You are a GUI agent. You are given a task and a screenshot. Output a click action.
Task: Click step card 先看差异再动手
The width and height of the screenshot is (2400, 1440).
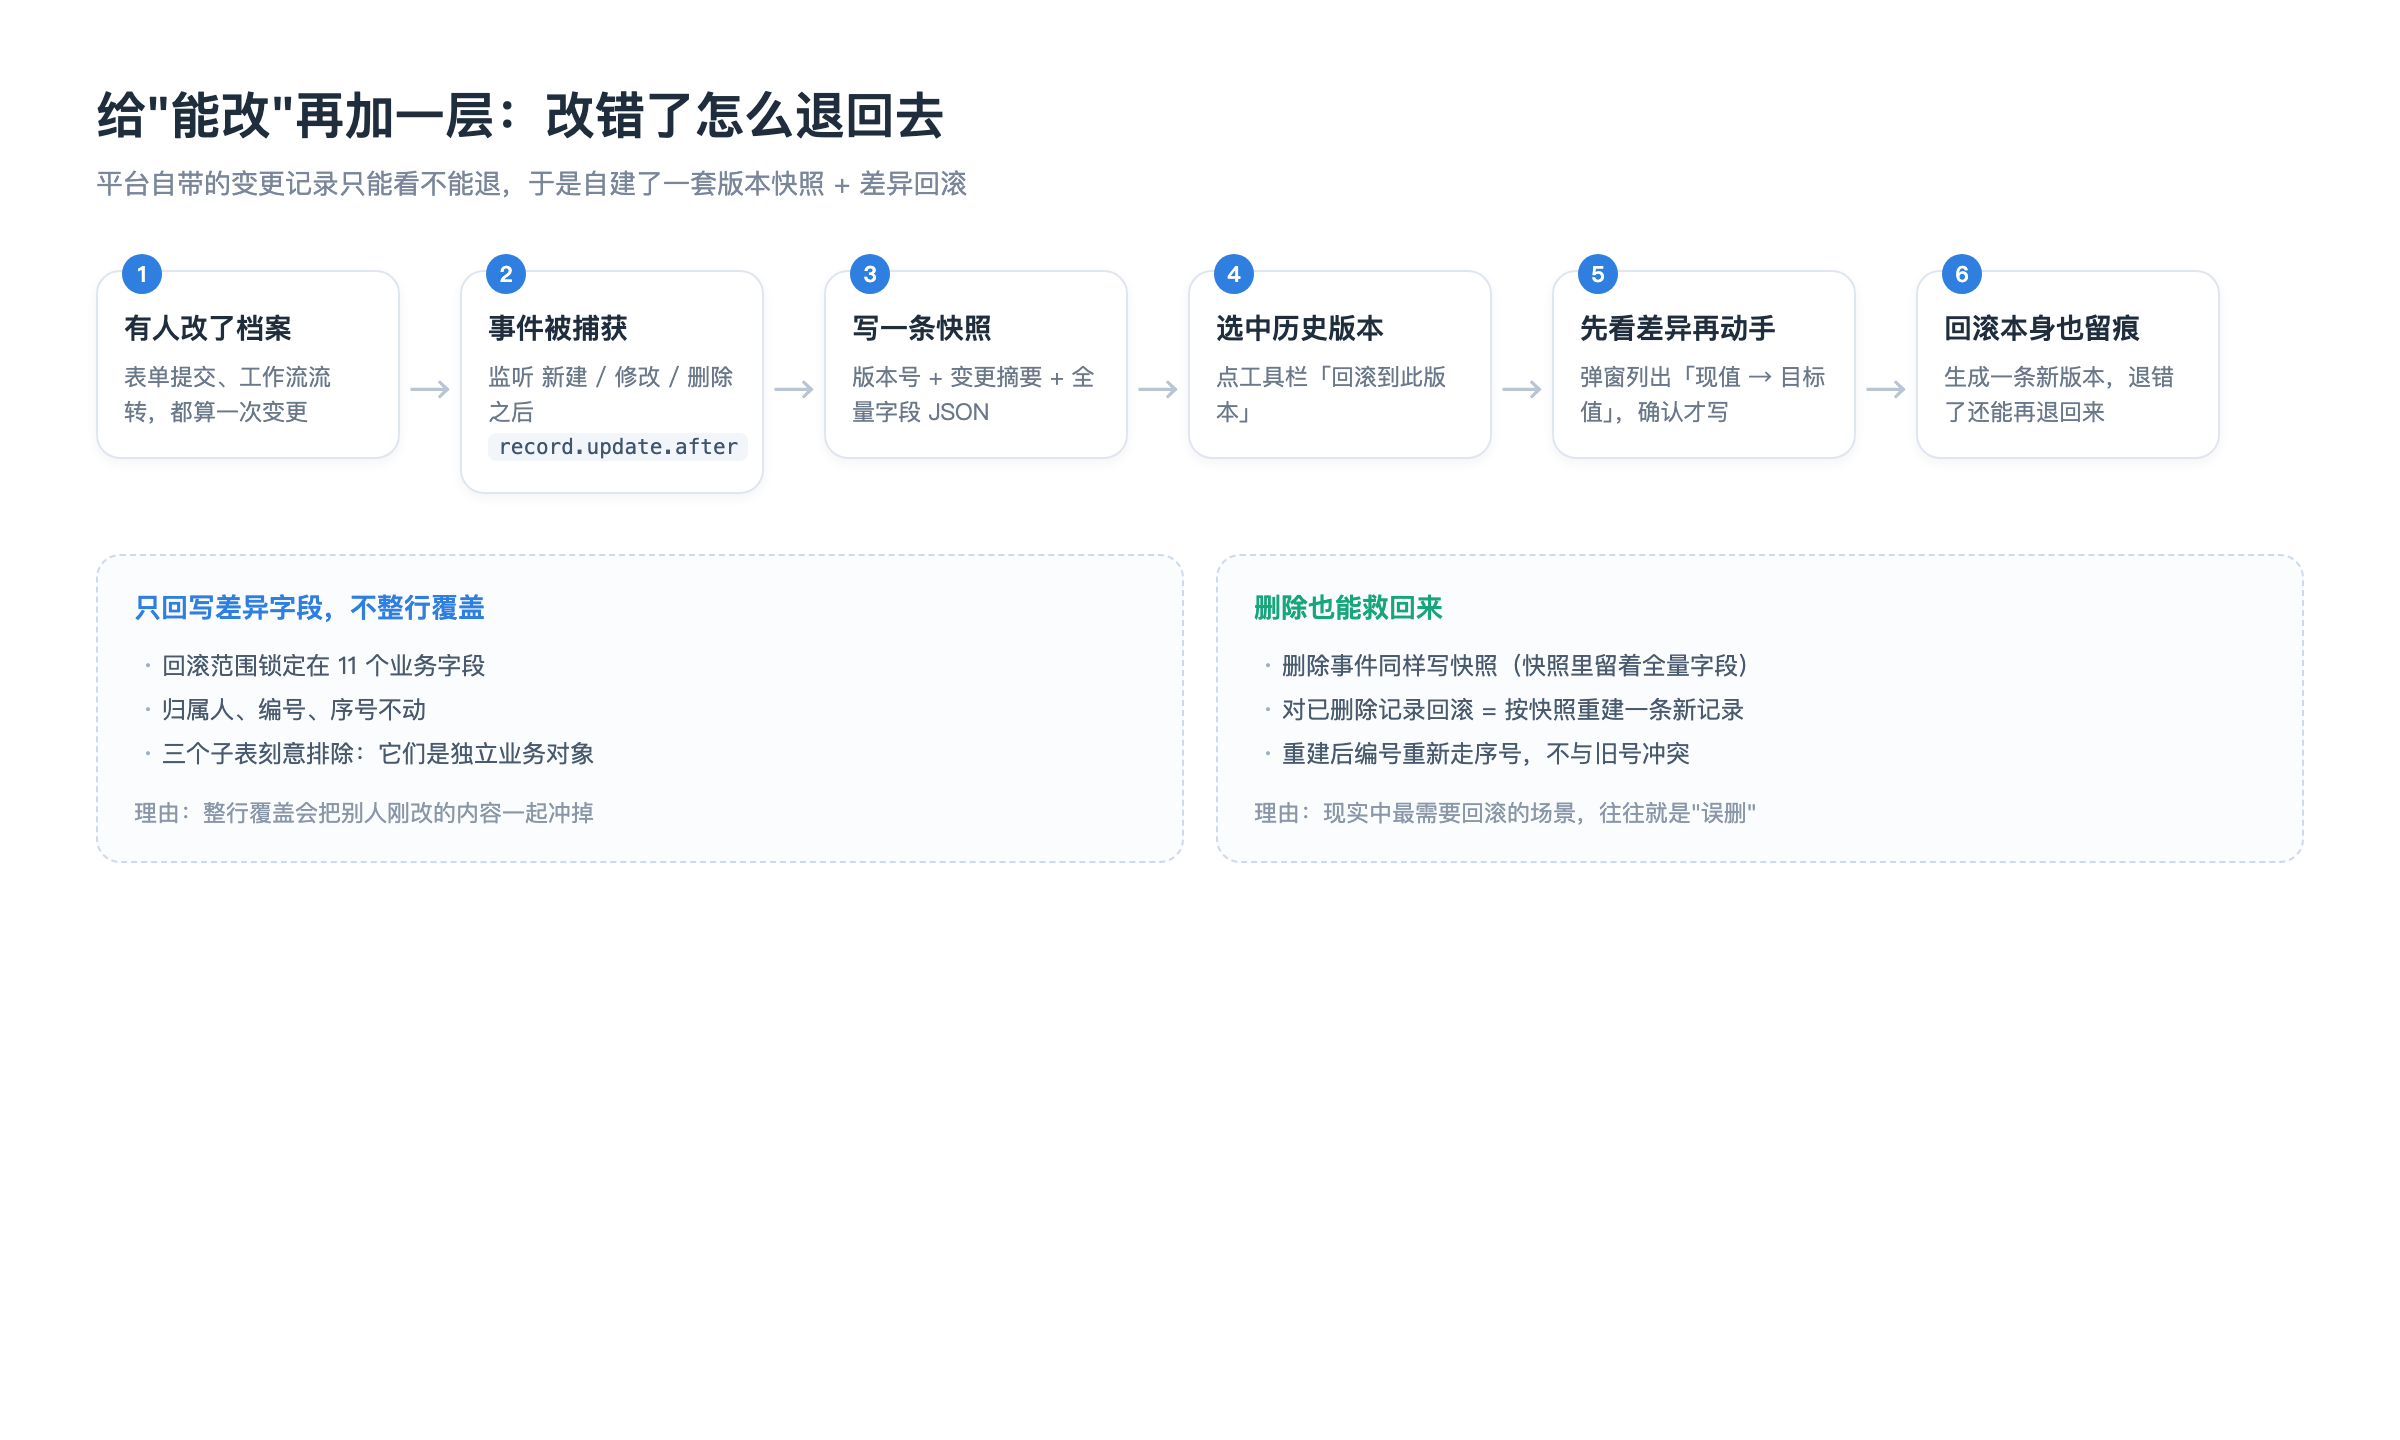click(x=1704, y=364)
